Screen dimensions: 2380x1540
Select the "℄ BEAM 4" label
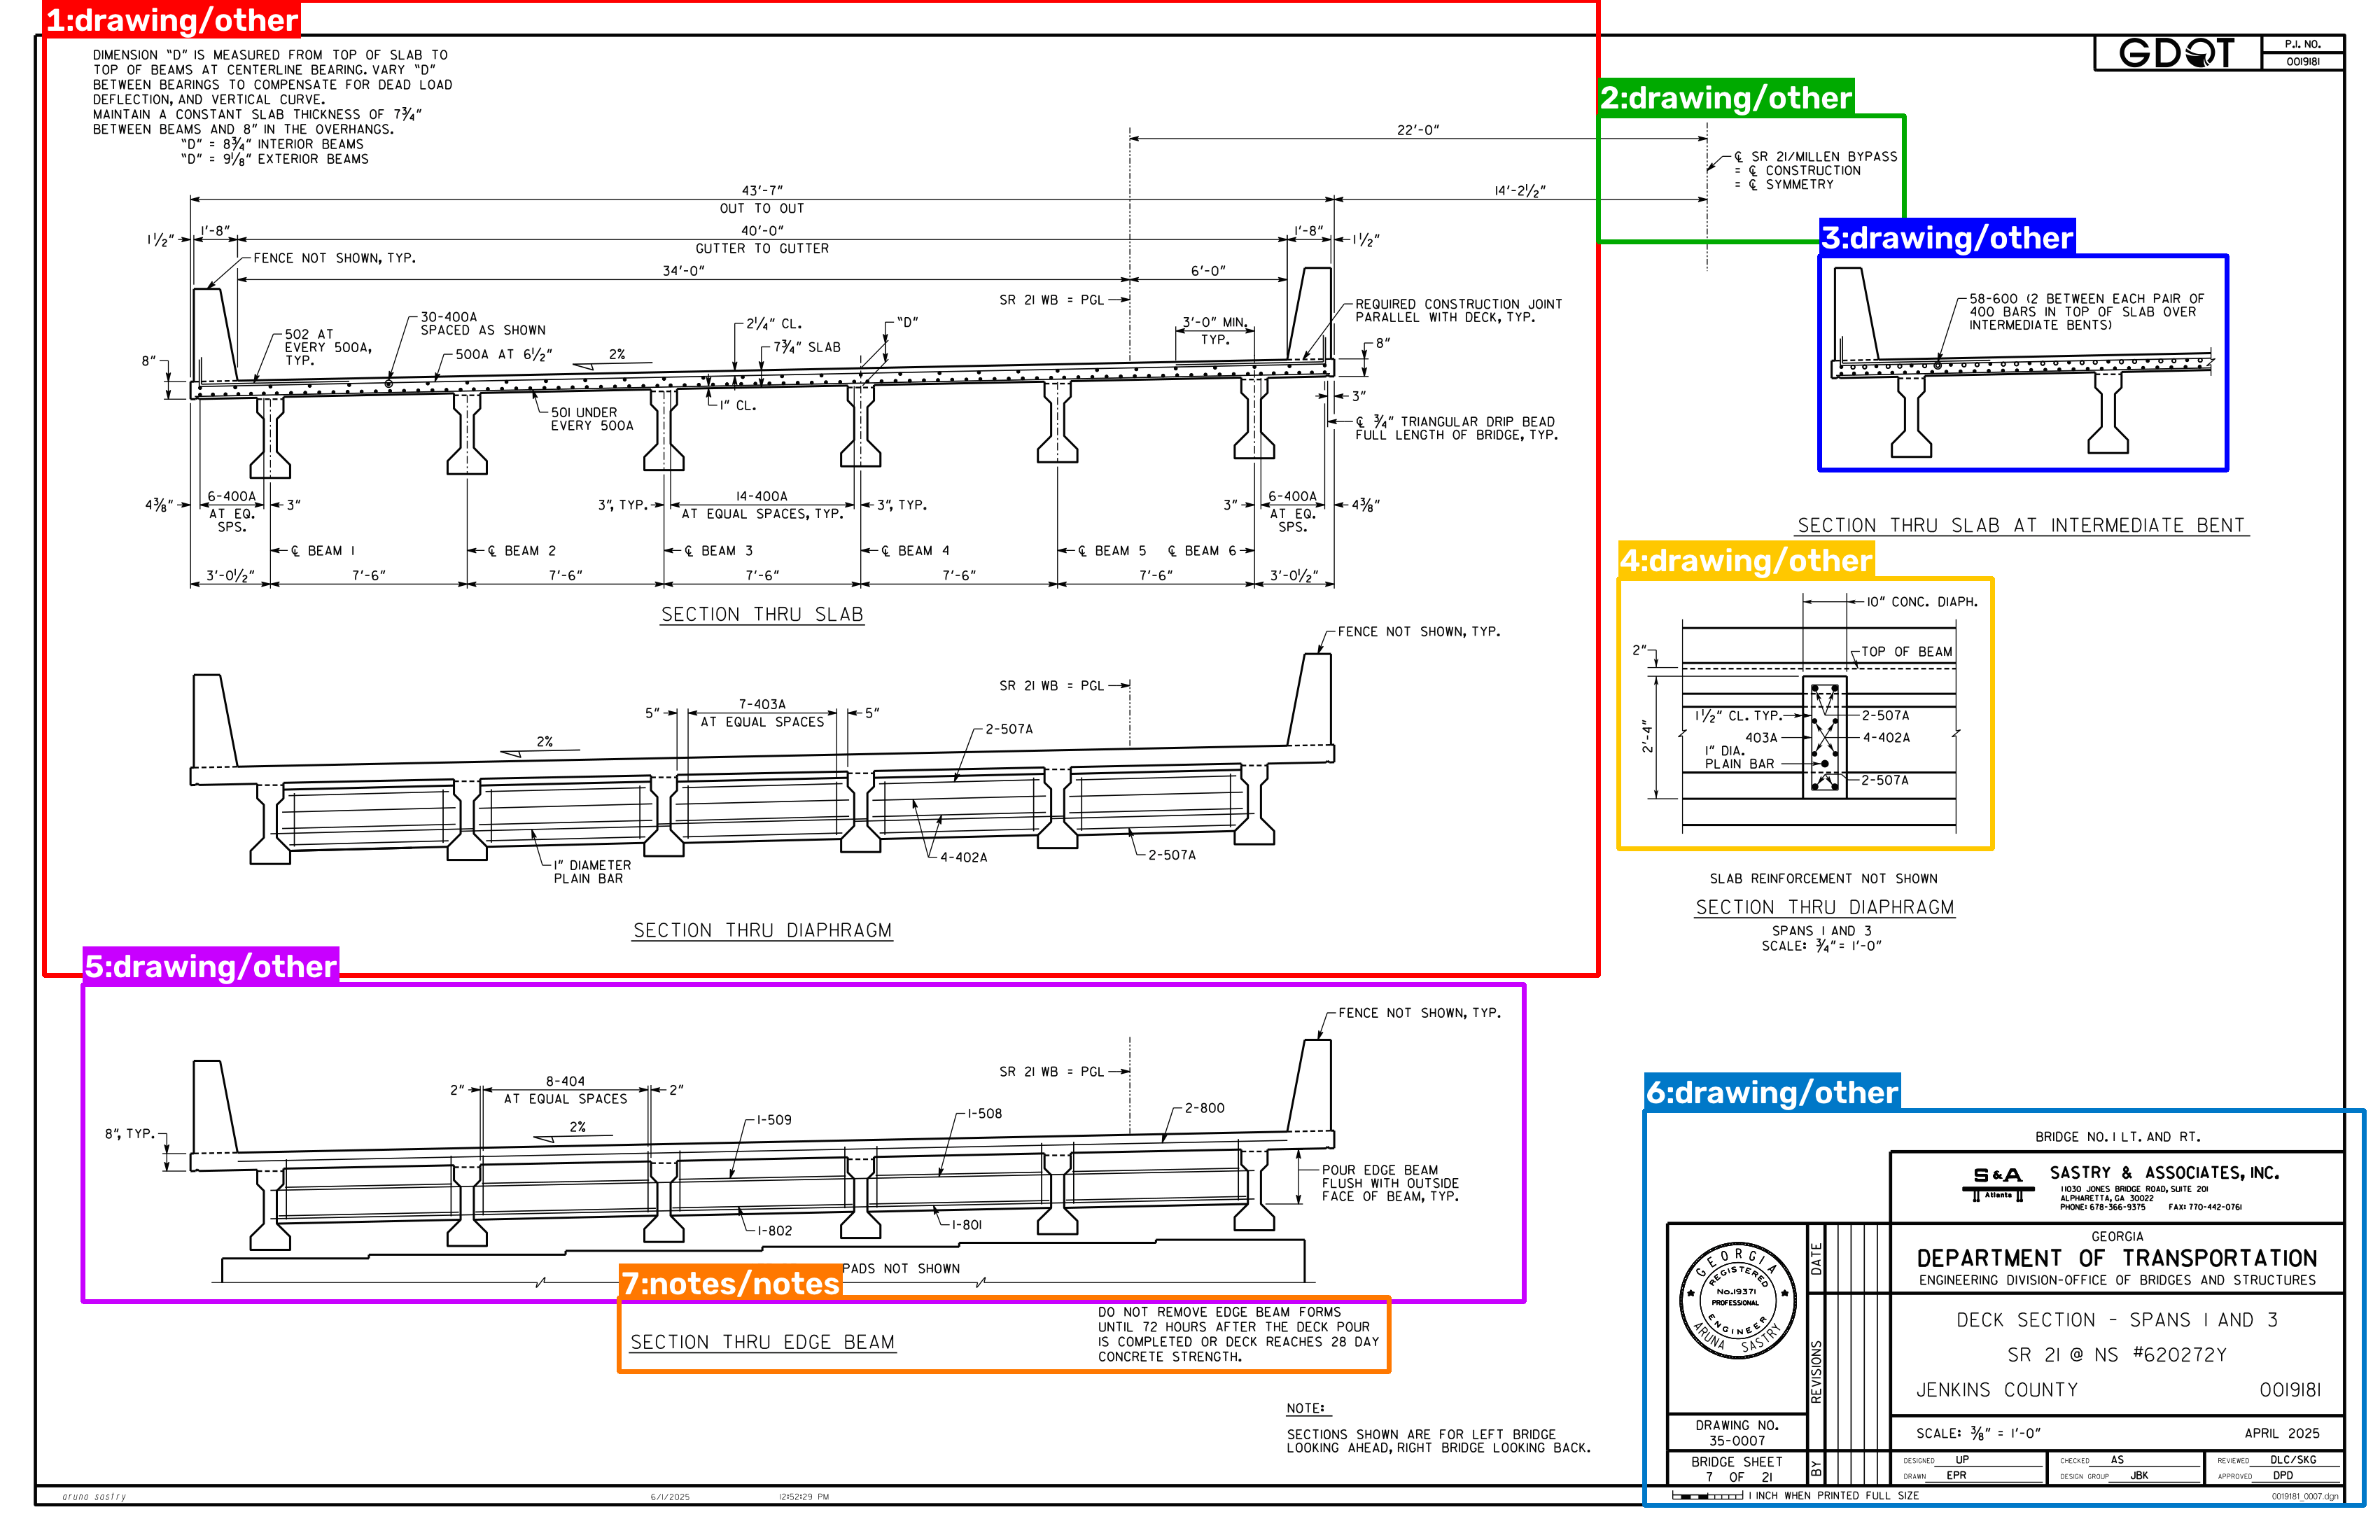(x=915, y=551)
